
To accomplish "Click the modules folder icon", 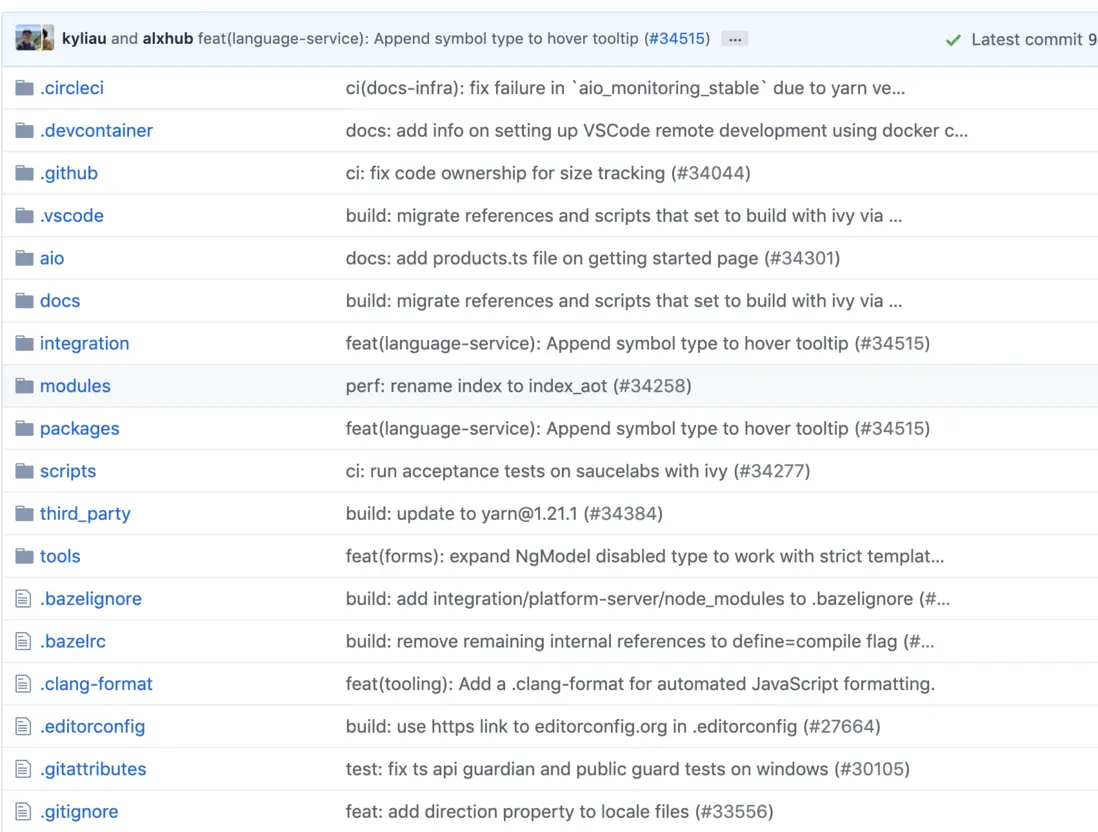I will pyautogui.click(x=25, y=386).
